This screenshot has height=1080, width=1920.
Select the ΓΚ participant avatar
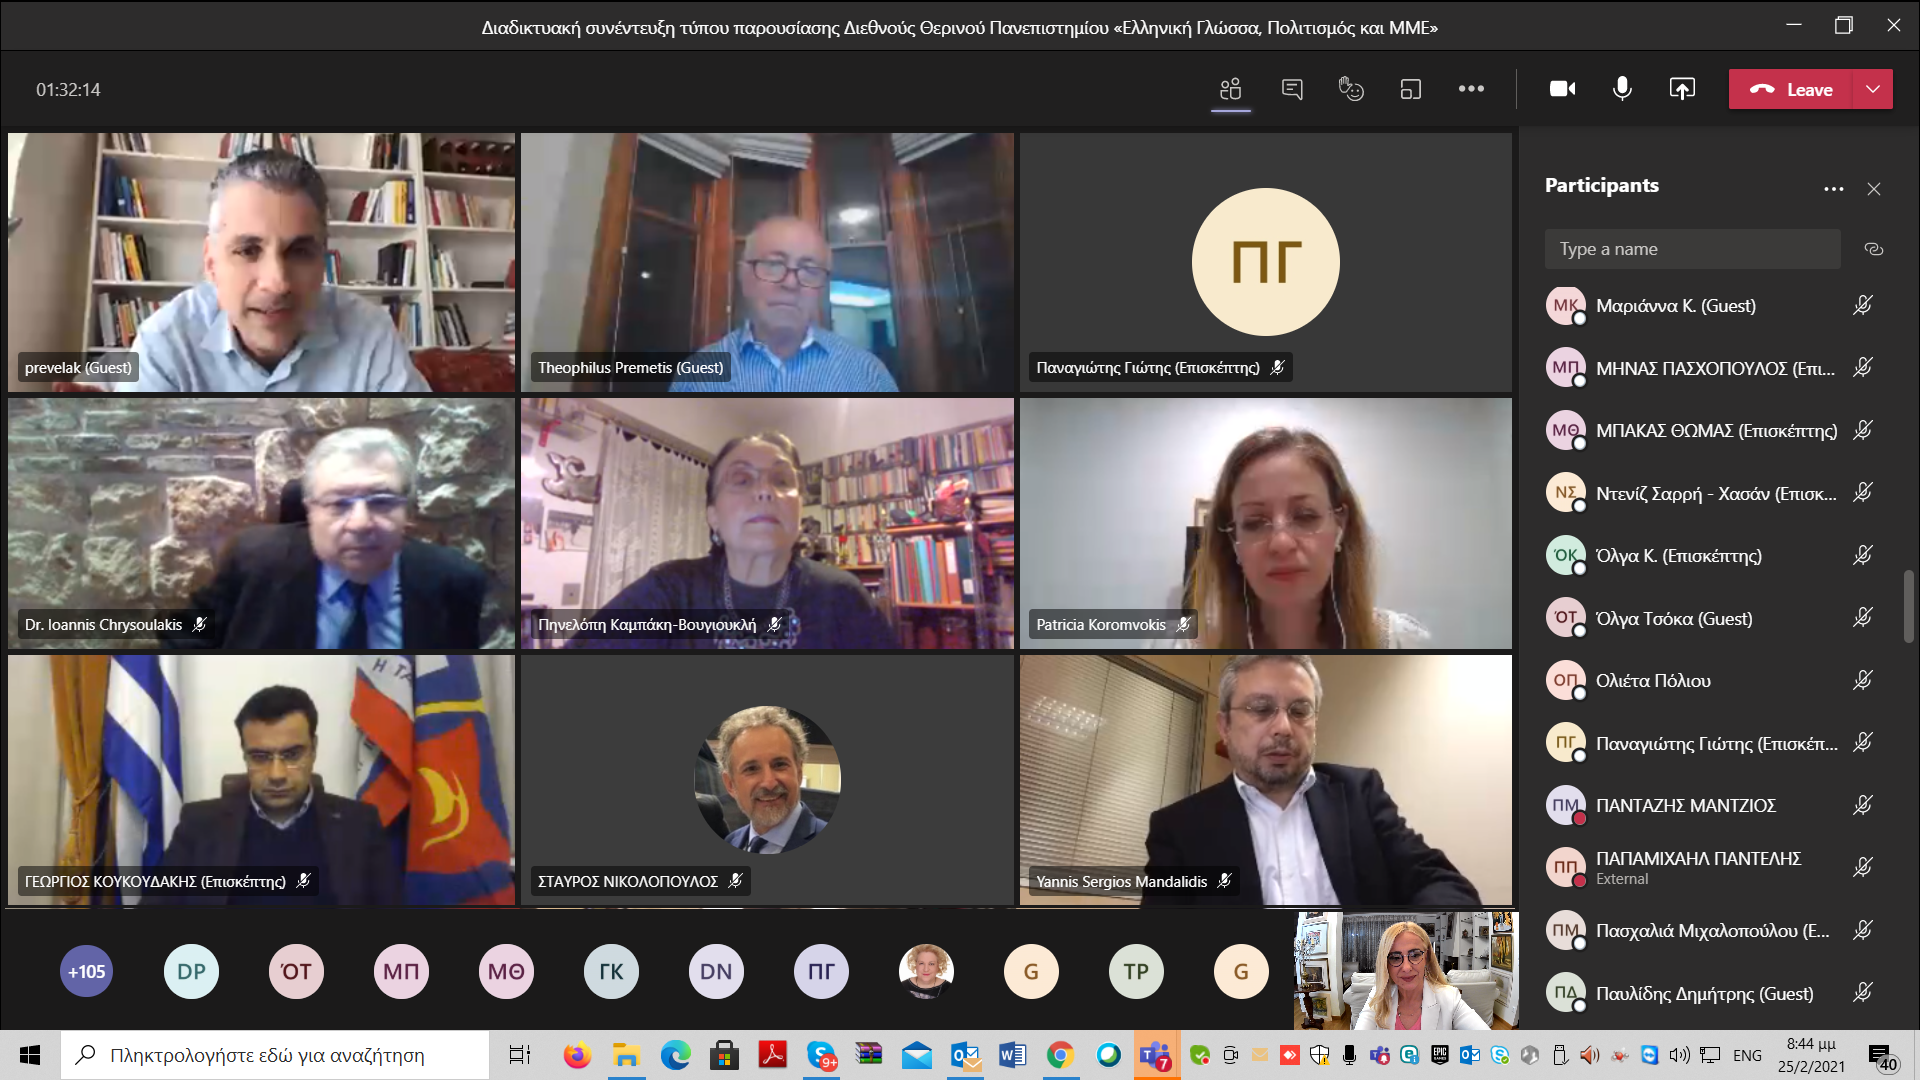point(611,971)
